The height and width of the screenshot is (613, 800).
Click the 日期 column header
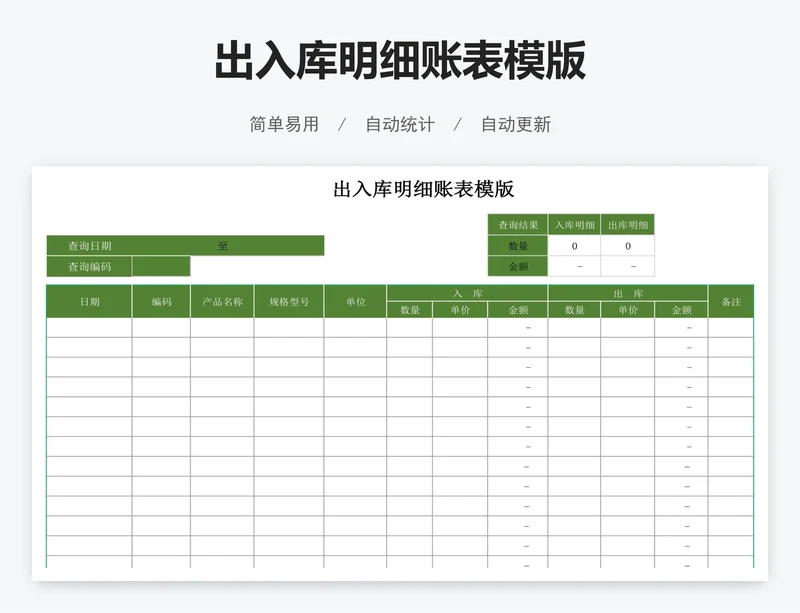click(x=89, y=301)
